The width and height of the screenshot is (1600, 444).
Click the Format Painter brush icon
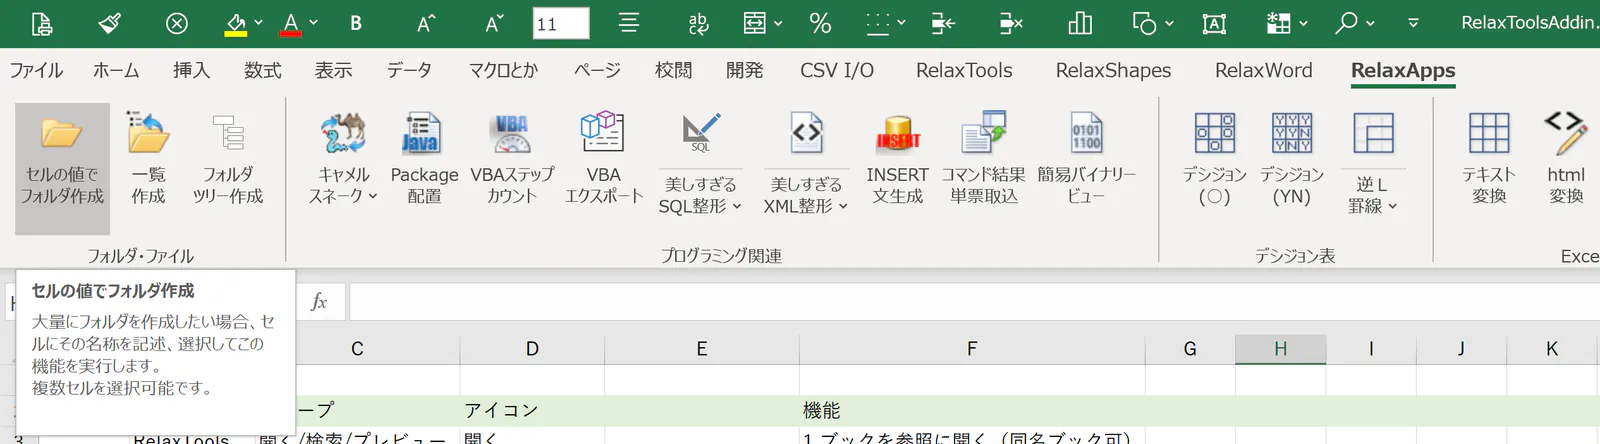[x=110, y=23]
